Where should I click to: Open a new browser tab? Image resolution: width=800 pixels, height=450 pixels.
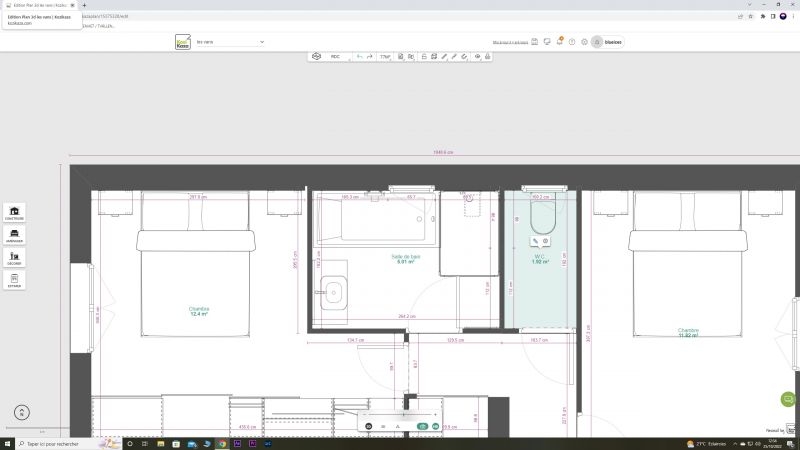pyautogui.click(x=84, y=5)
